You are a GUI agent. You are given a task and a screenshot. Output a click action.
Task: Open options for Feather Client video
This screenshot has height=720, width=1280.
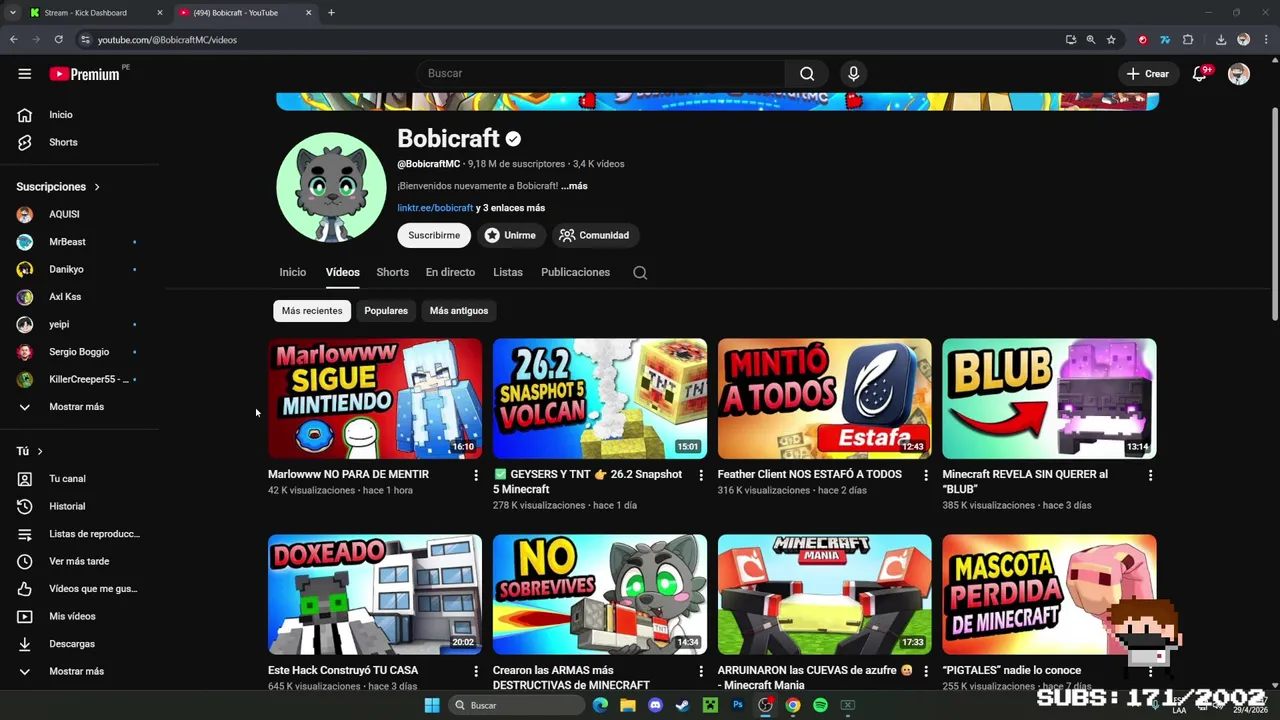click(925, 475)
